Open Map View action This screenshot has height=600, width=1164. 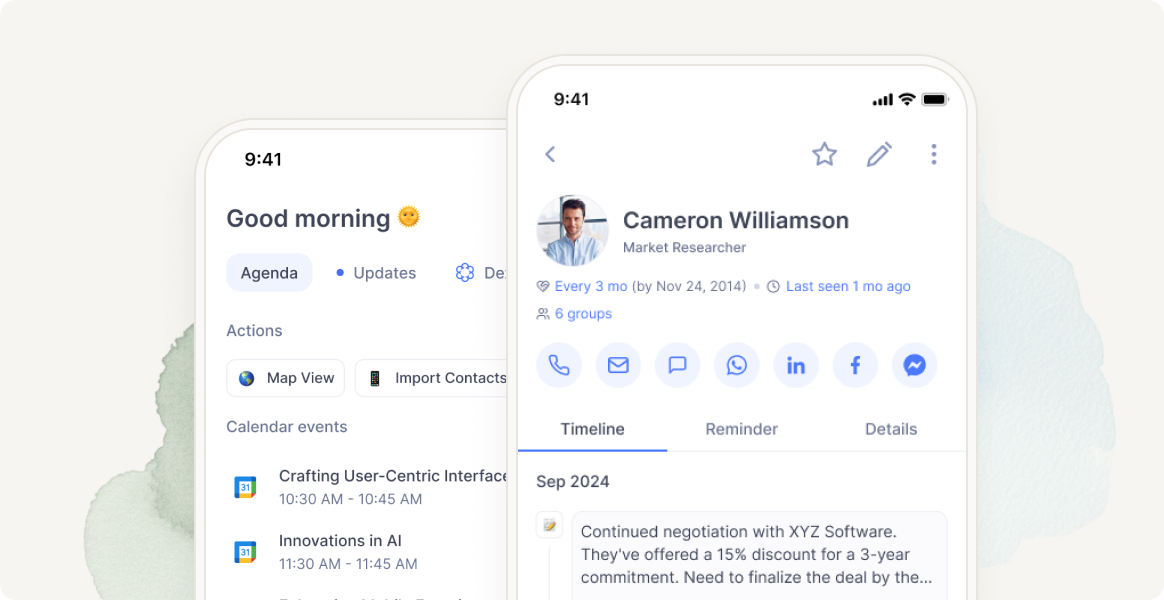(x=286, y=378)
